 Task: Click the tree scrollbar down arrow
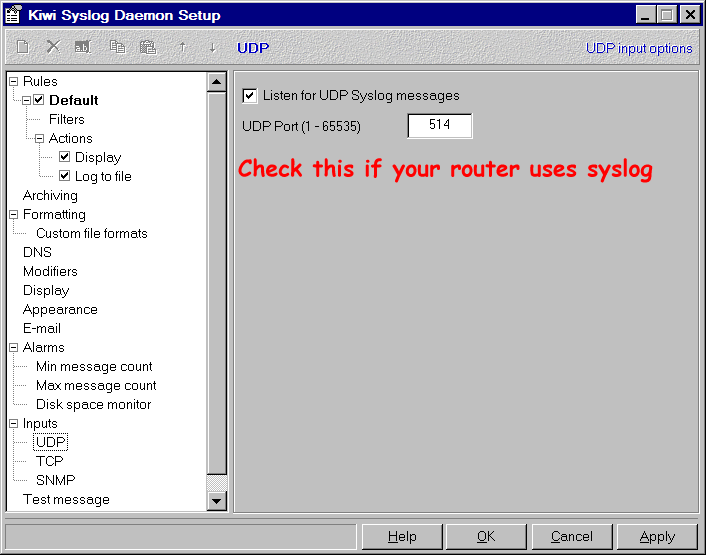pos(217,501)
